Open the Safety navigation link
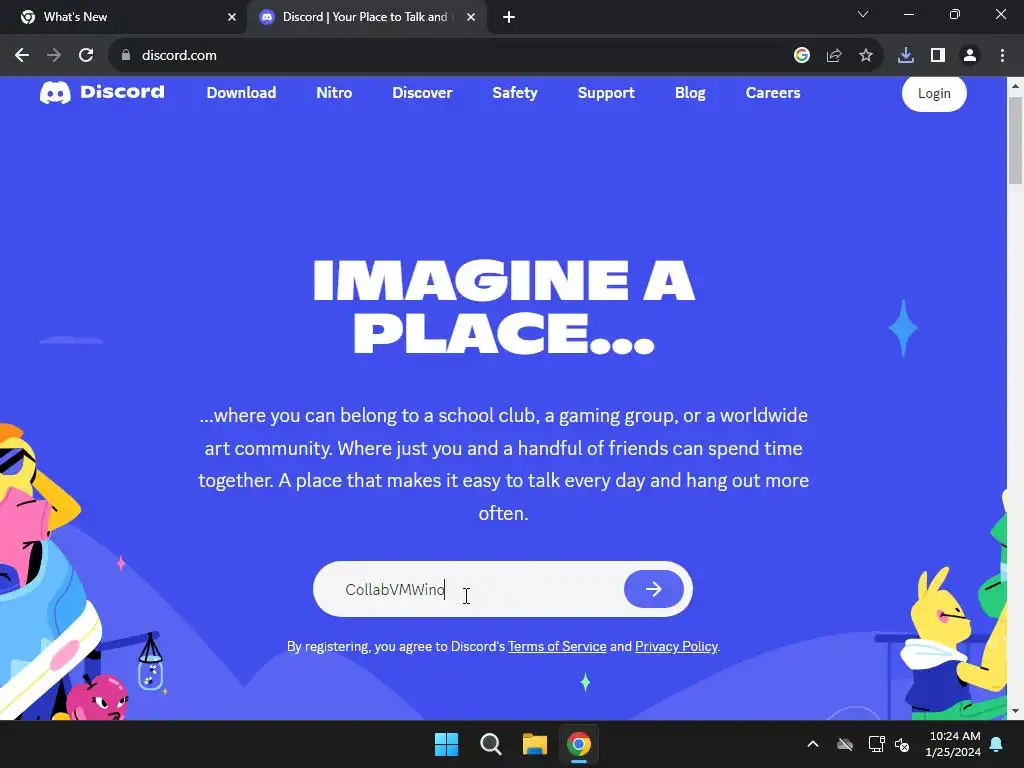 pos(515,93)
